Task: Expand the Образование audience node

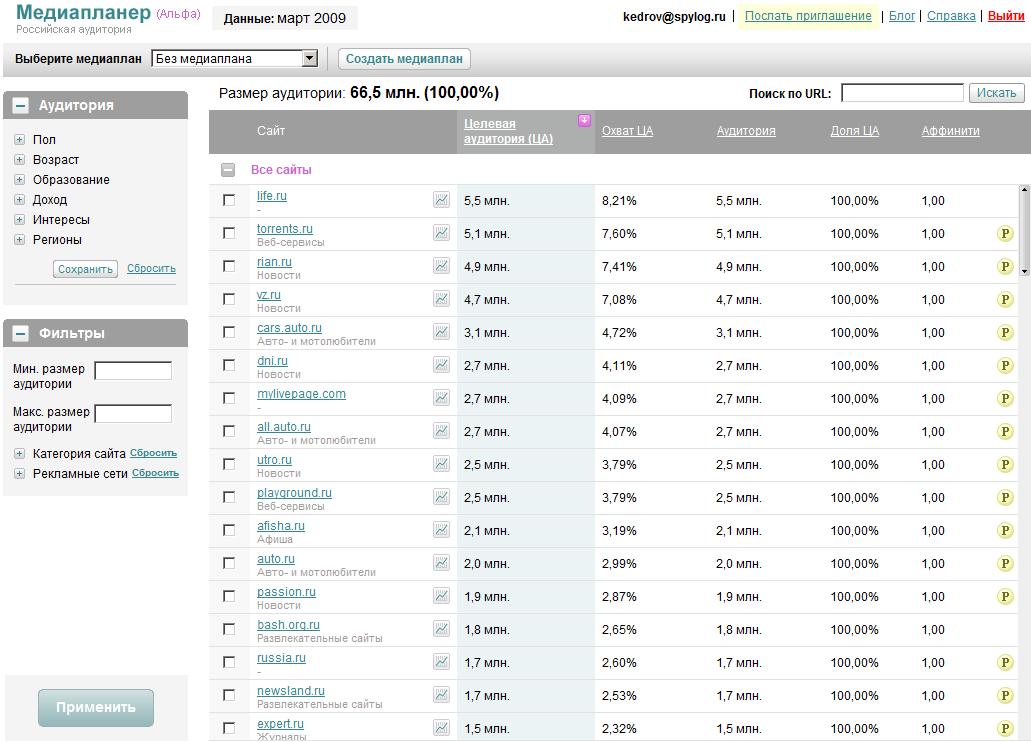Action: click(19, 180)
